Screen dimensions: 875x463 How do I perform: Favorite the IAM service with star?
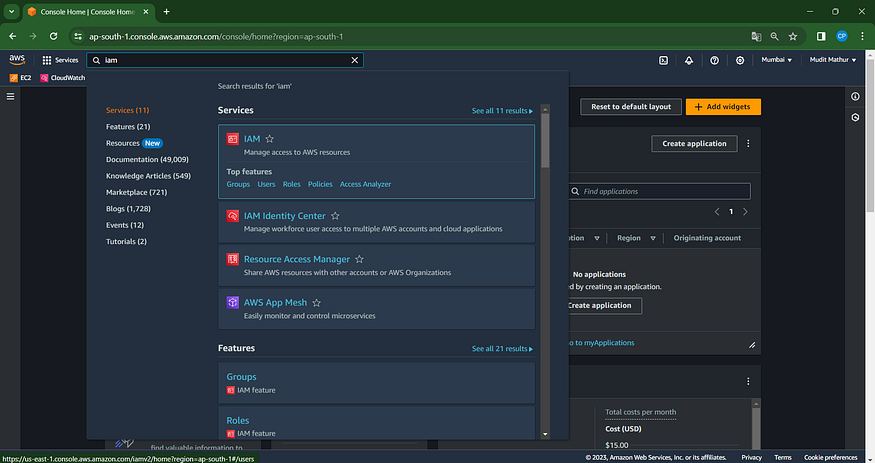(x=270, y=139)
